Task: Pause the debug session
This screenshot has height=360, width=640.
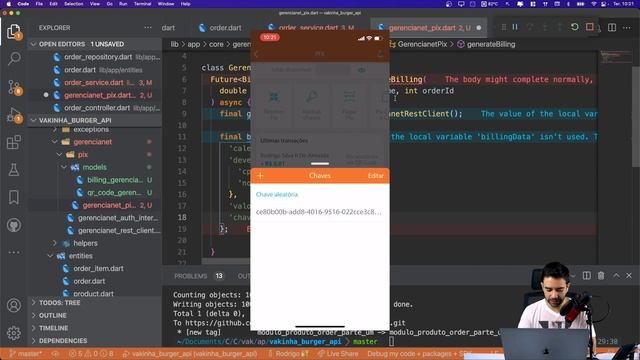Action: (515, 27)
